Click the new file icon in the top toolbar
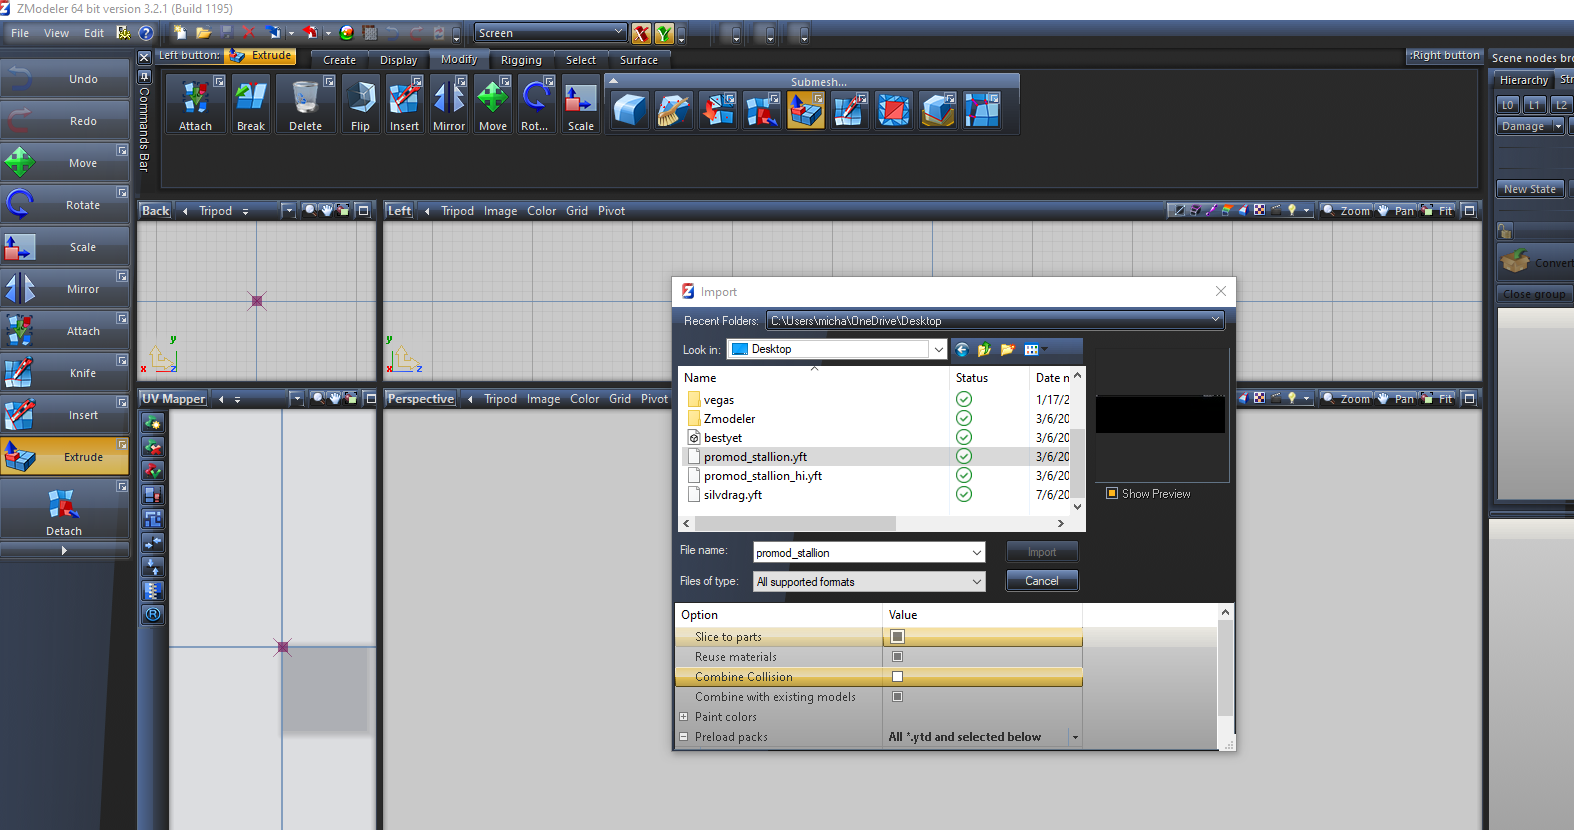The height and width of the screenshot is (830, 1574). 180,33
